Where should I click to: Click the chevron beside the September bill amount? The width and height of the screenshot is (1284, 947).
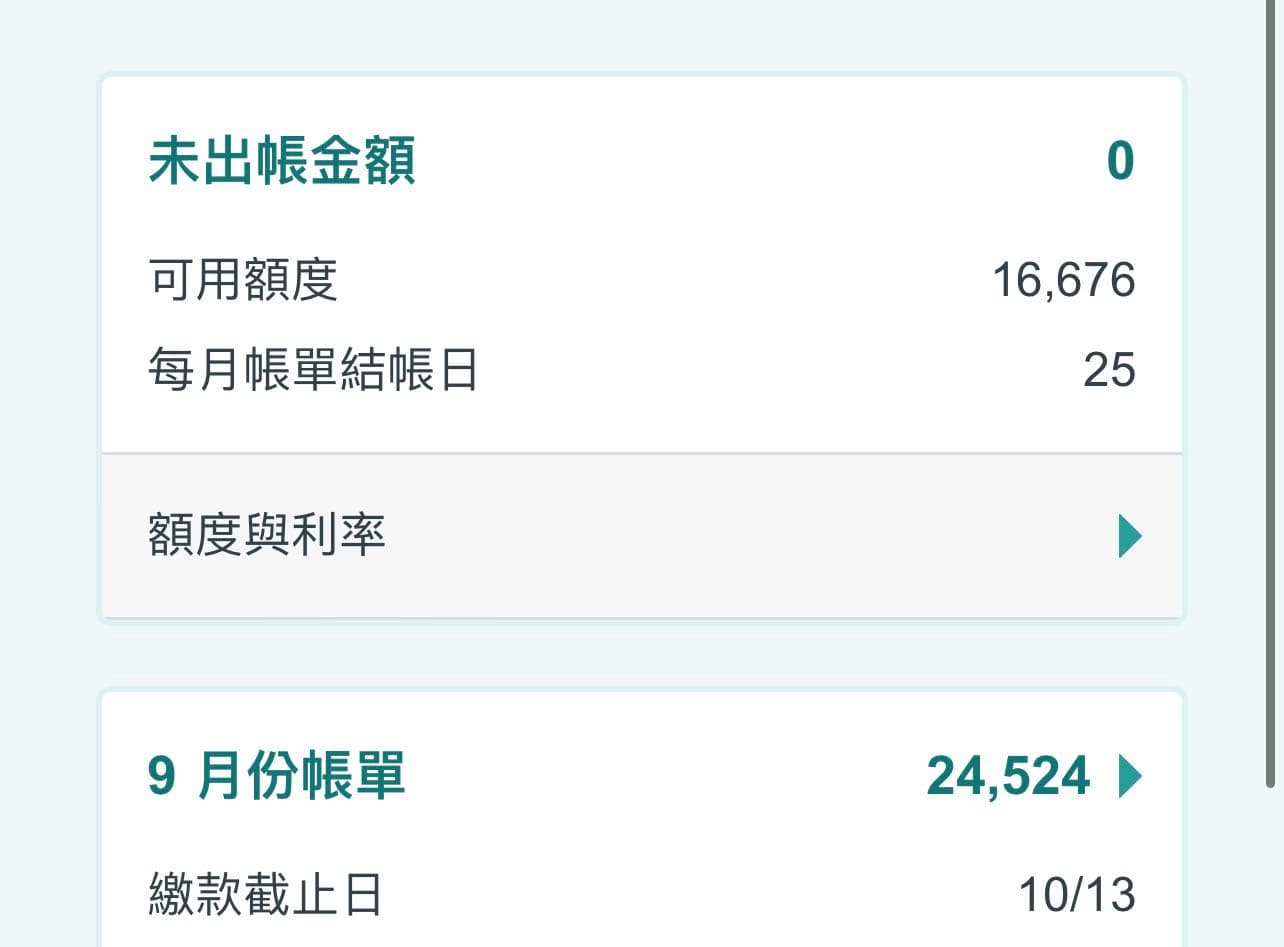1131,775
